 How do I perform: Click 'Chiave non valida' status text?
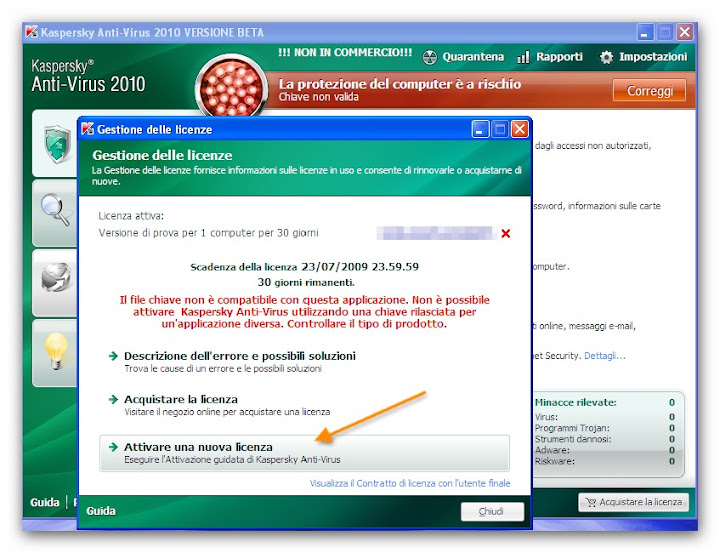pyautogui.click(x=318, y=97)
